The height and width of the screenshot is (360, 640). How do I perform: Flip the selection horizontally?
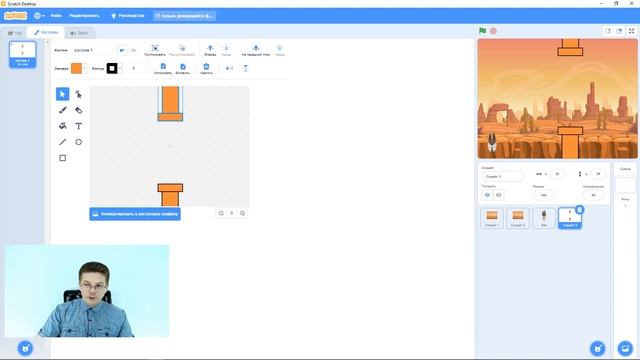[229, 68]
